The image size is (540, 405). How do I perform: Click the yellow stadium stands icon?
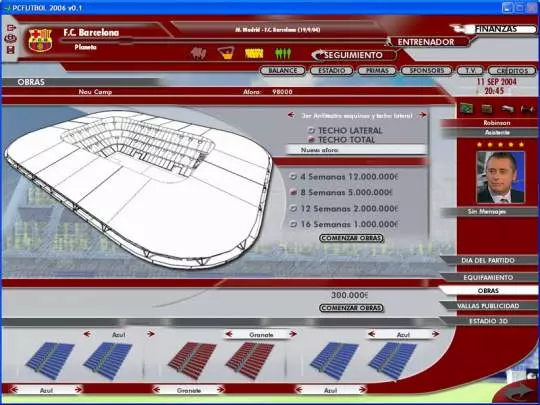[254, 53]
